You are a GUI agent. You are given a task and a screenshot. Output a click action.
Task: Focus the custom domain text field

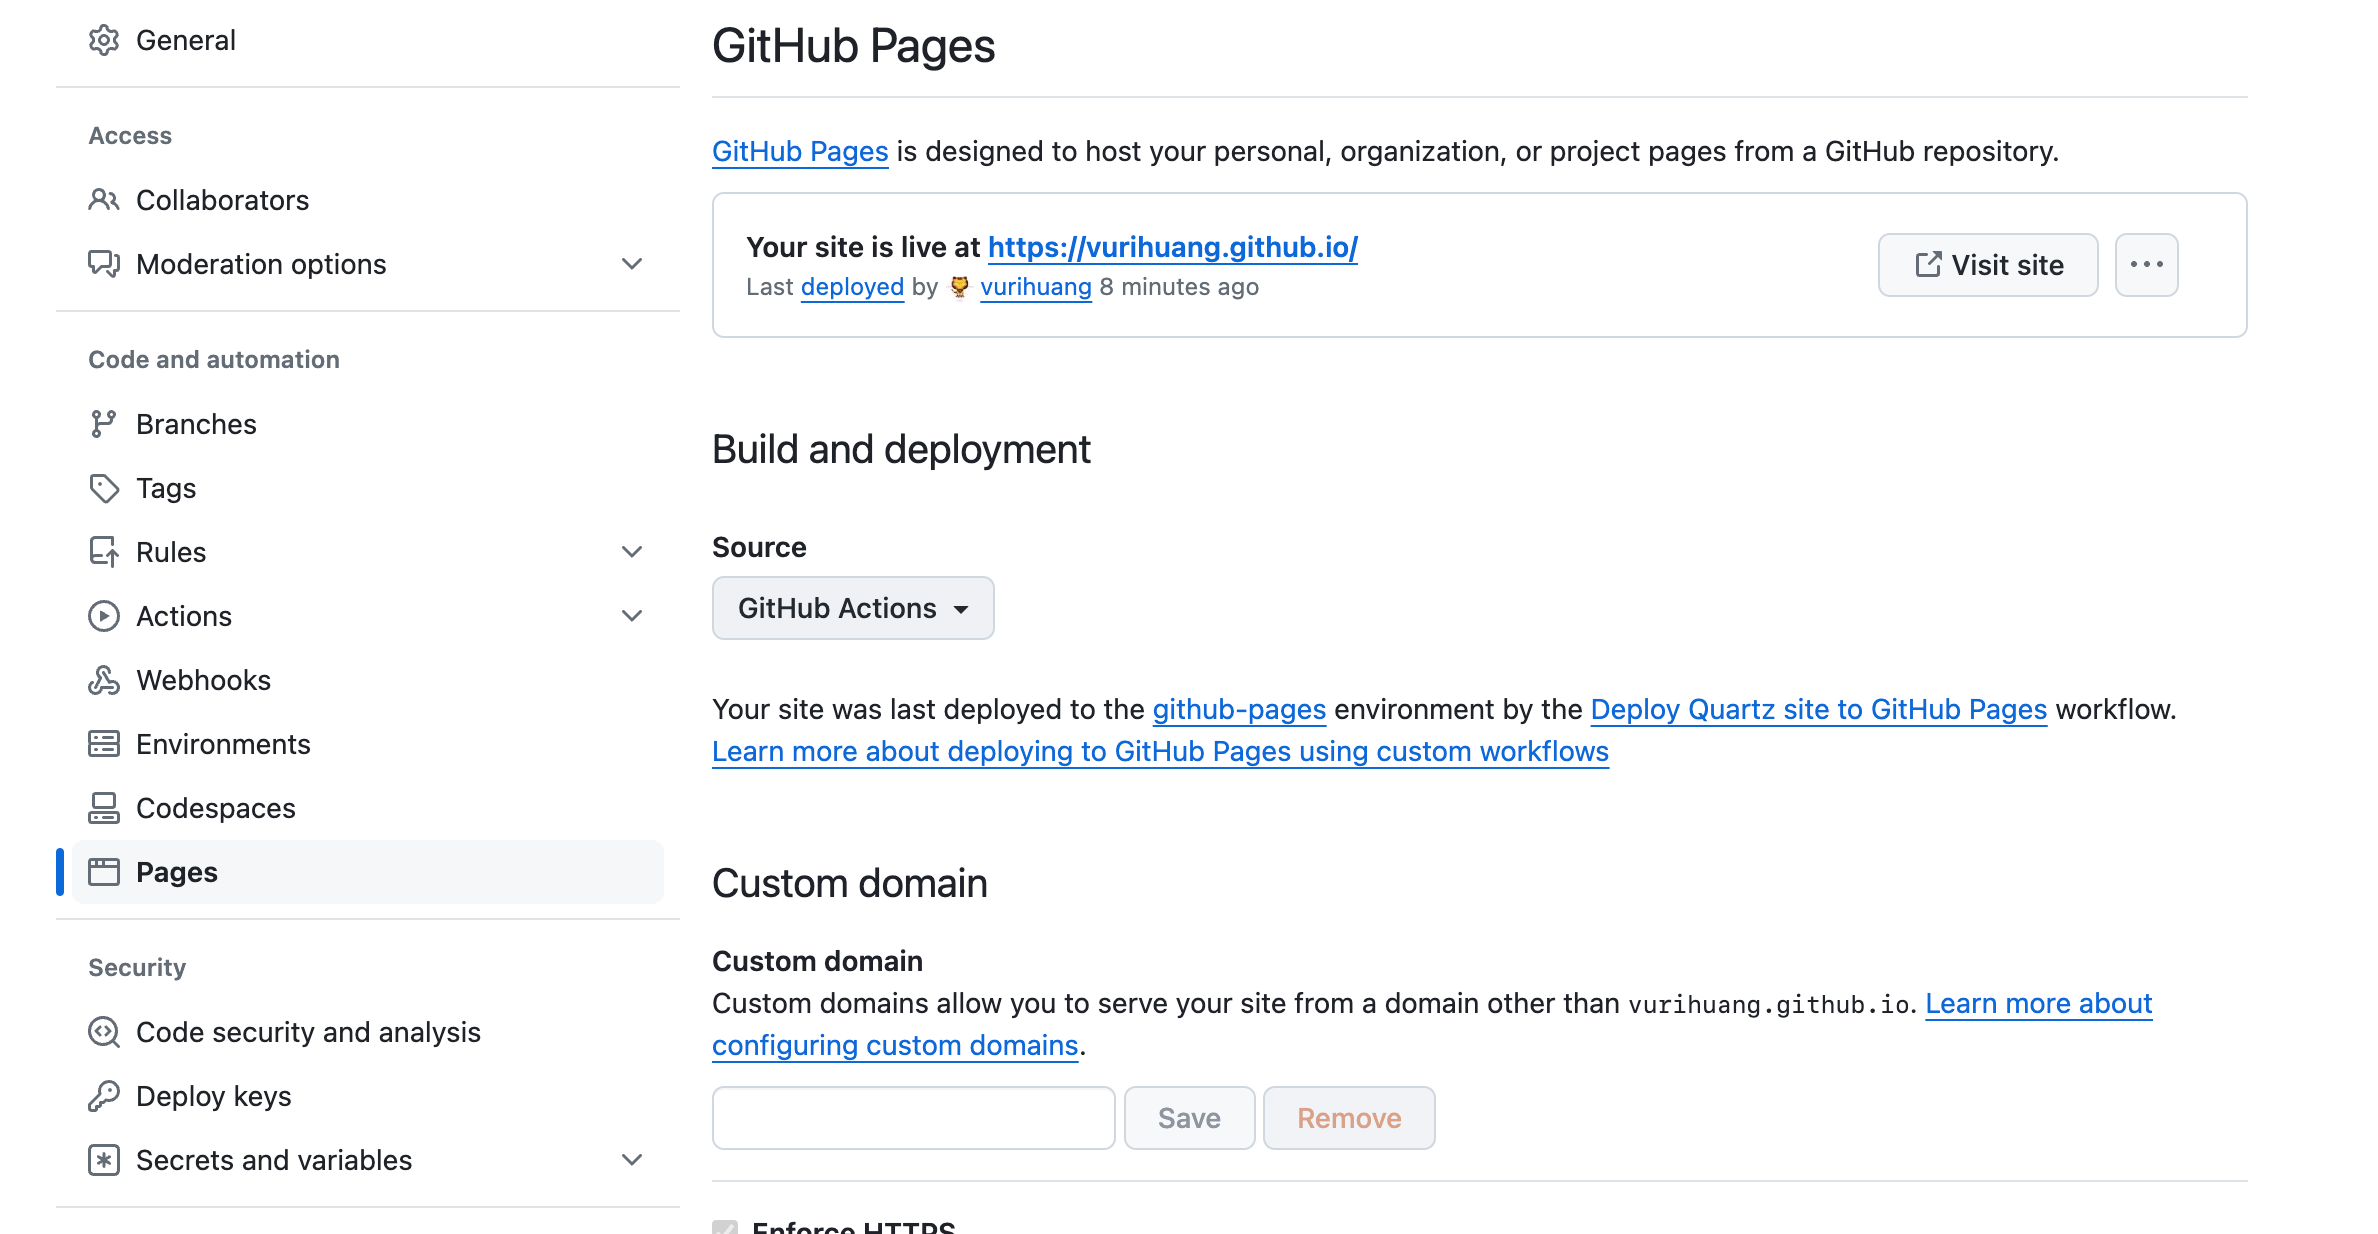[913, 1118]
